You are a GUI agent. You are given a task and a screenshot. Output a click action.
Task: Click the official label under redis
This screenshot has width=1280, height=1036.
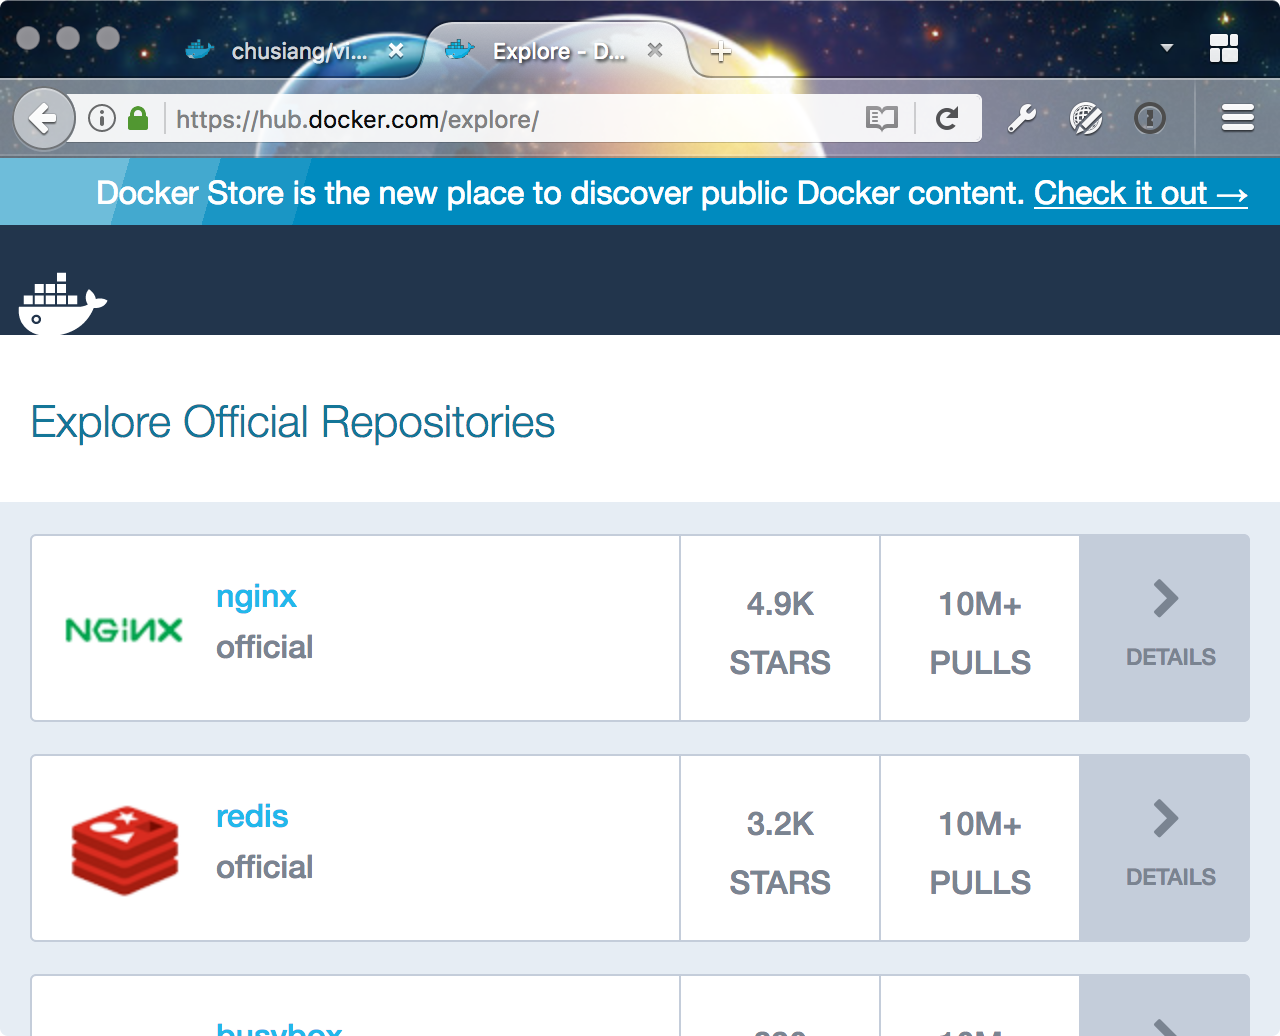[265, 867]
